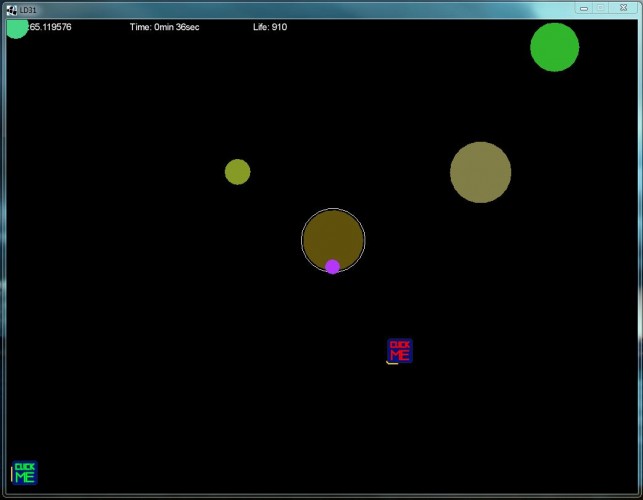
Task: Click the large khaki tan circle
Action: click(480, 172)
